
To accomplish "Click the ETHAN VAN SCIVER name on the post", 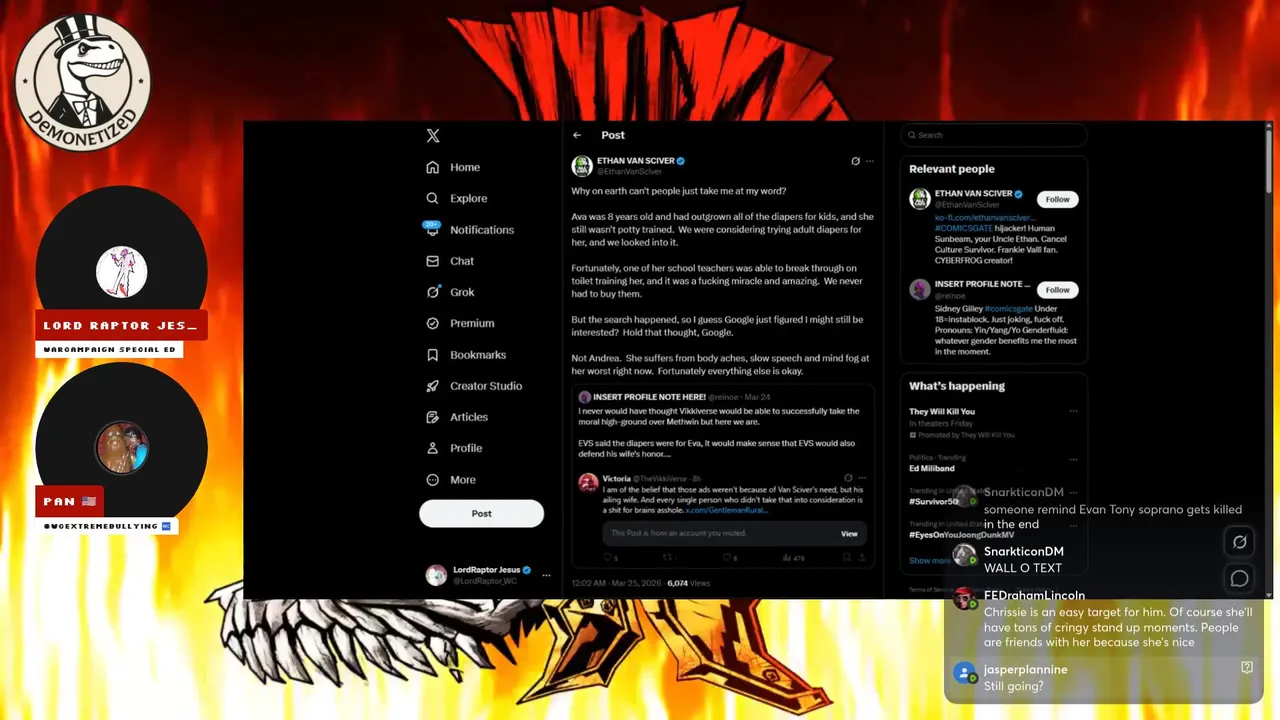I will [x=635, y=160].
